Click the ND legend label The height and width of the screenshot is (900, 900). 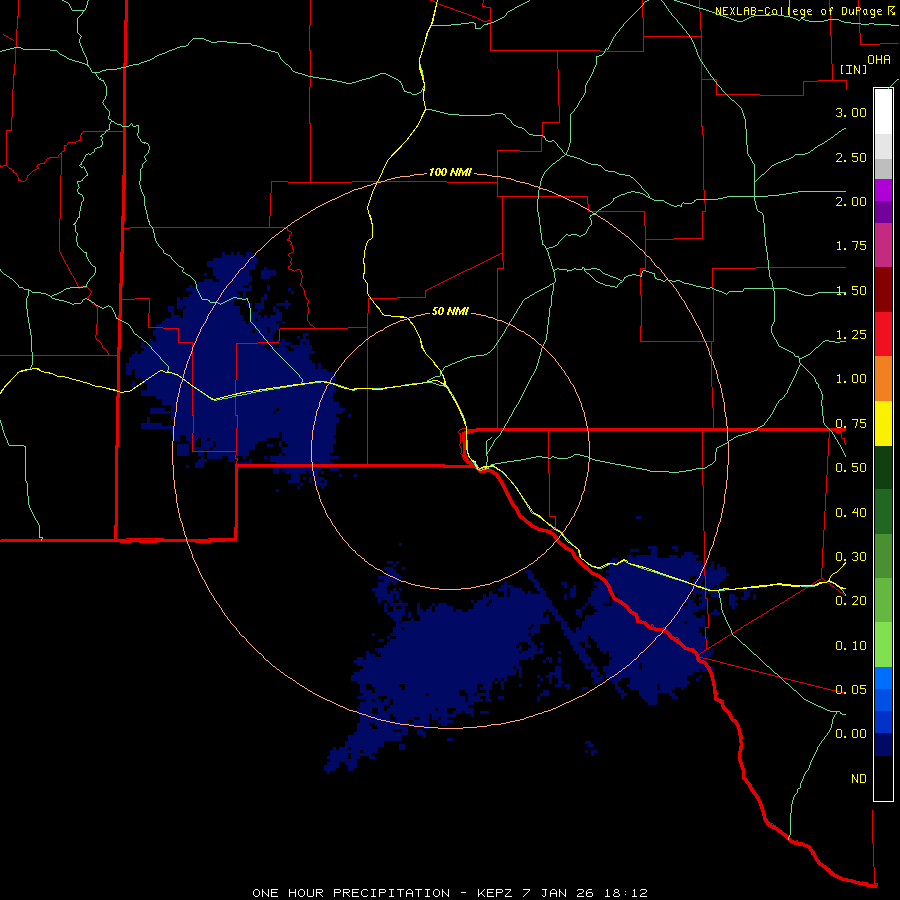pyautogui.click(x=859, y=779)
